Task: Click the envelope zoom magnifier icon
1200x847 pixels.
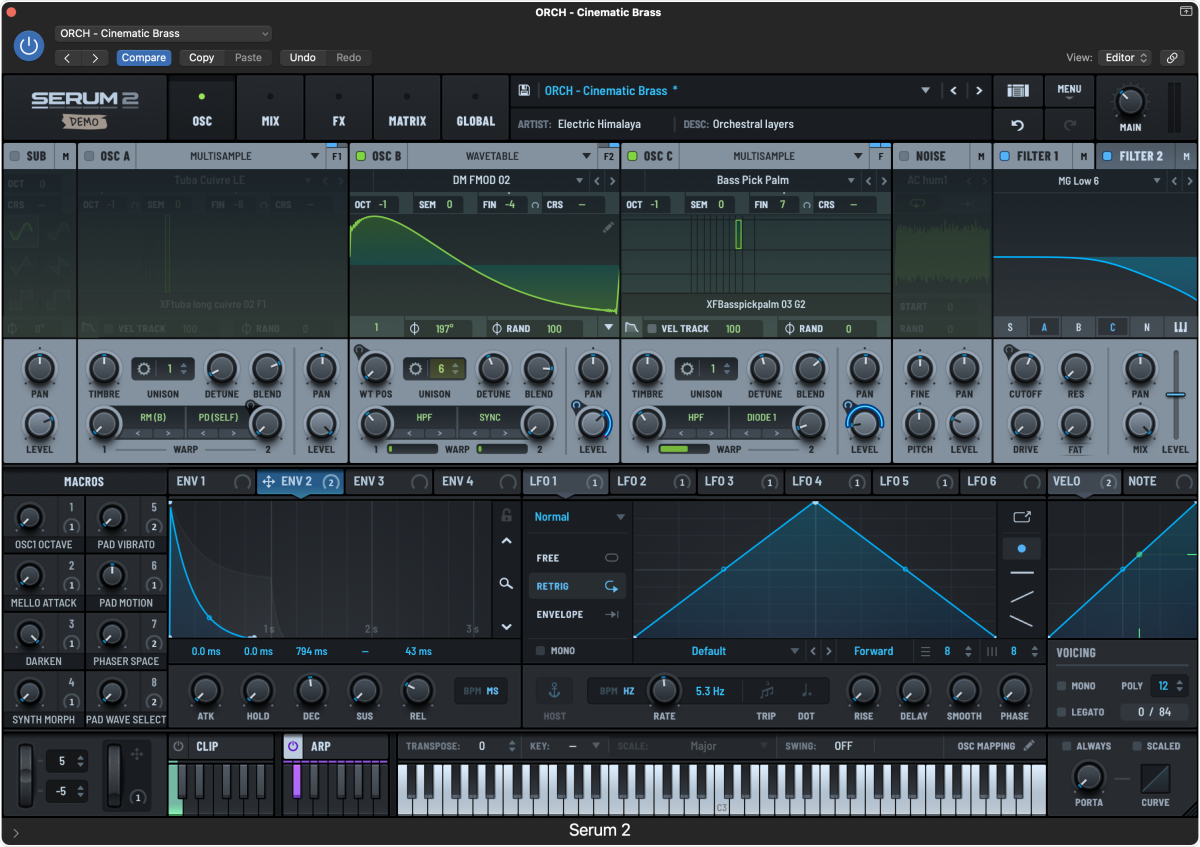Action: (506, 583)
